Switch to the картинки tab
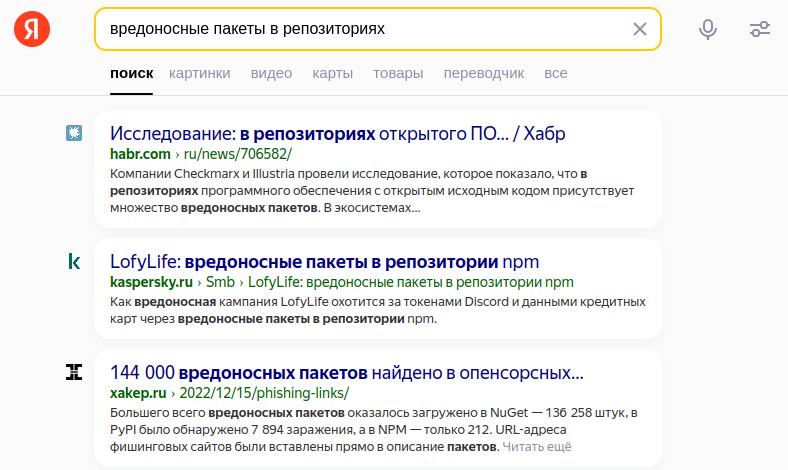The image size is (788, 470). (x=200, y=73)
